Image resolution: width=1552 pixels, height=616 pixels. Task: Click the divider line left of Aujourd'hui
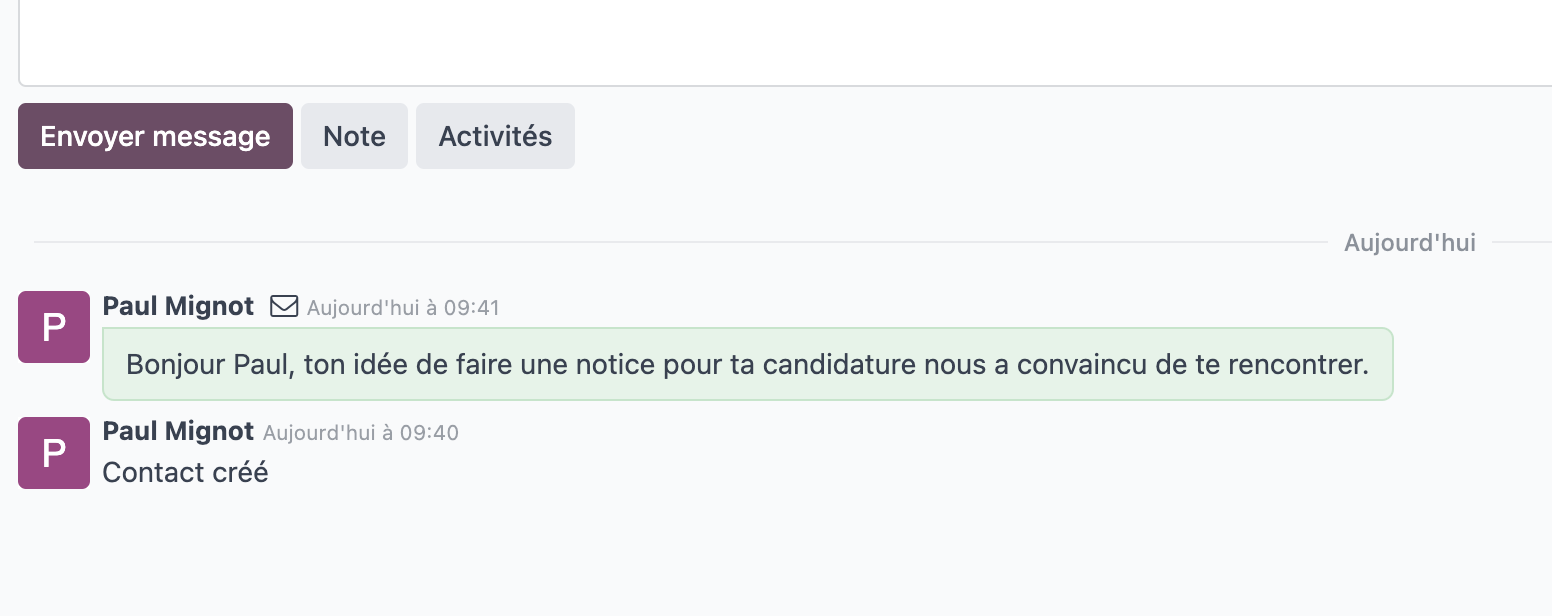click(x=680, y=242)
